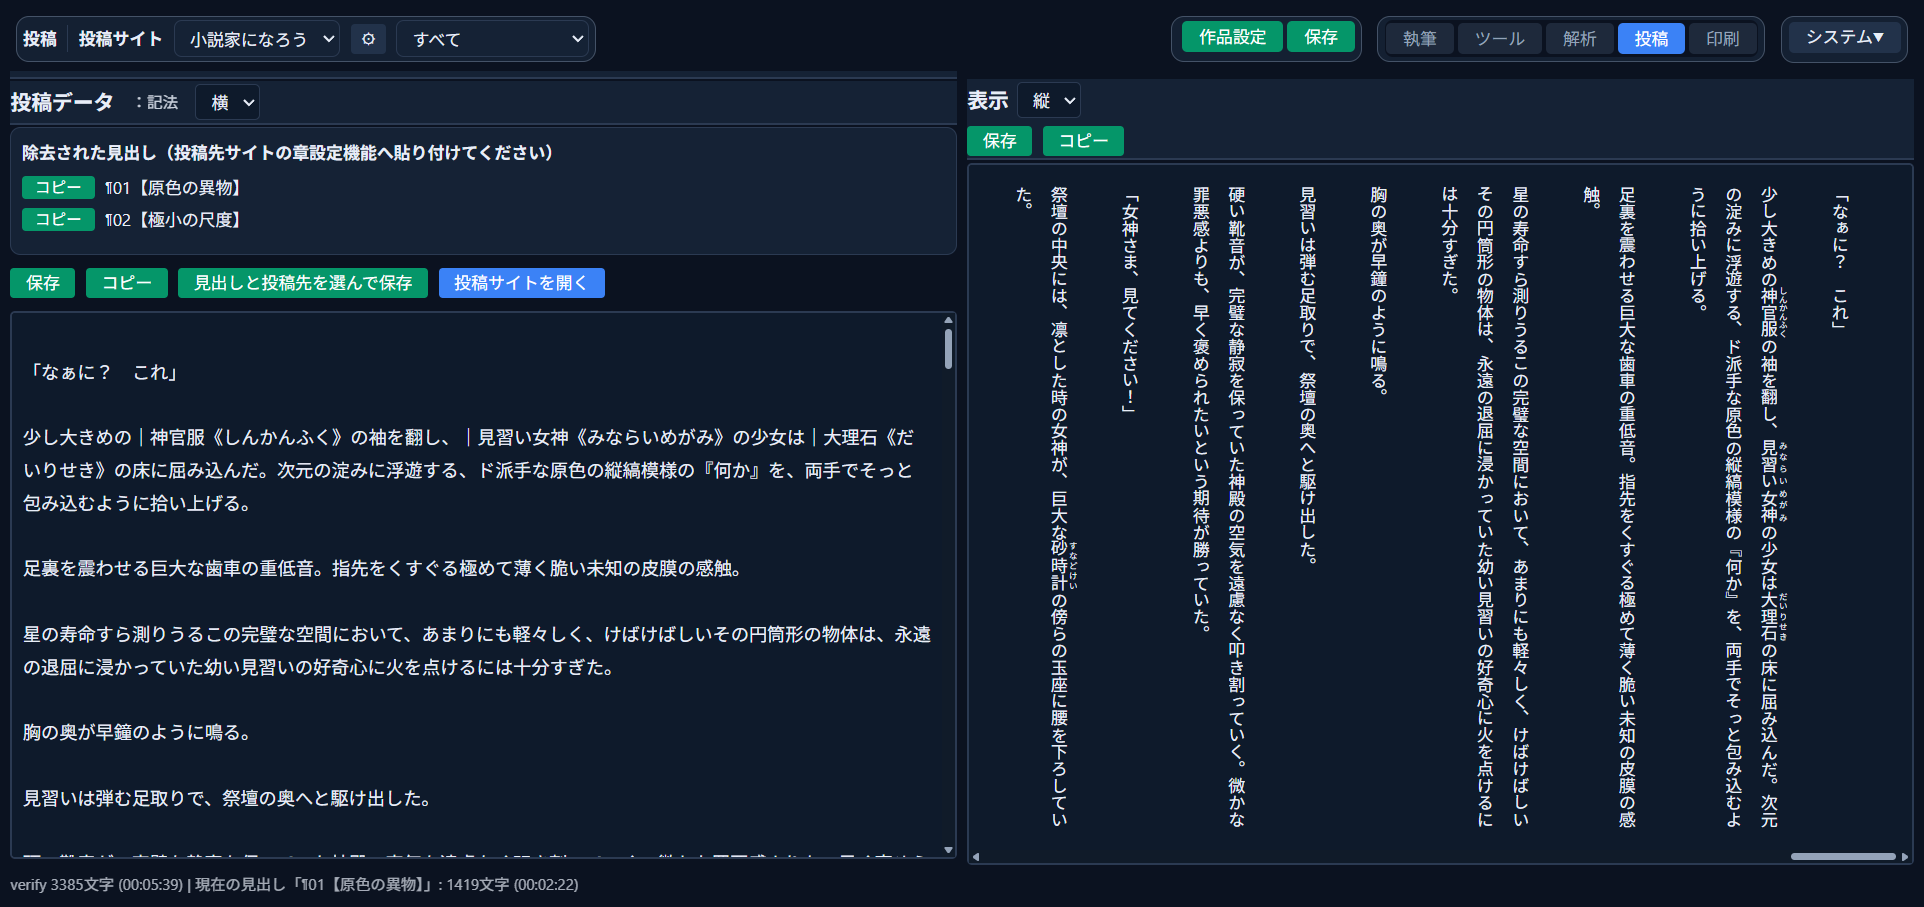
Task: Click the heading text ¶01【原色の異物】
Action: click(x=174, y=188)
